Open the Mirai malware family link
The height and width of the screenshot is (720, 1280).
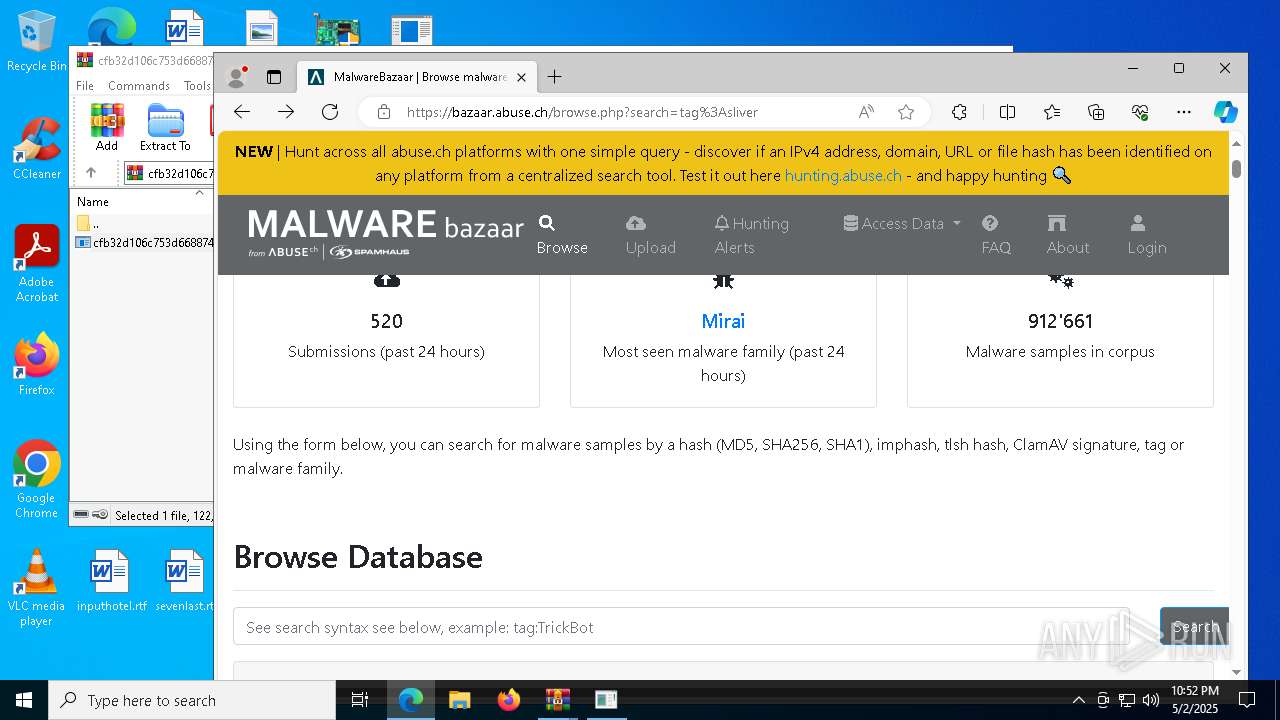point(723,321)
